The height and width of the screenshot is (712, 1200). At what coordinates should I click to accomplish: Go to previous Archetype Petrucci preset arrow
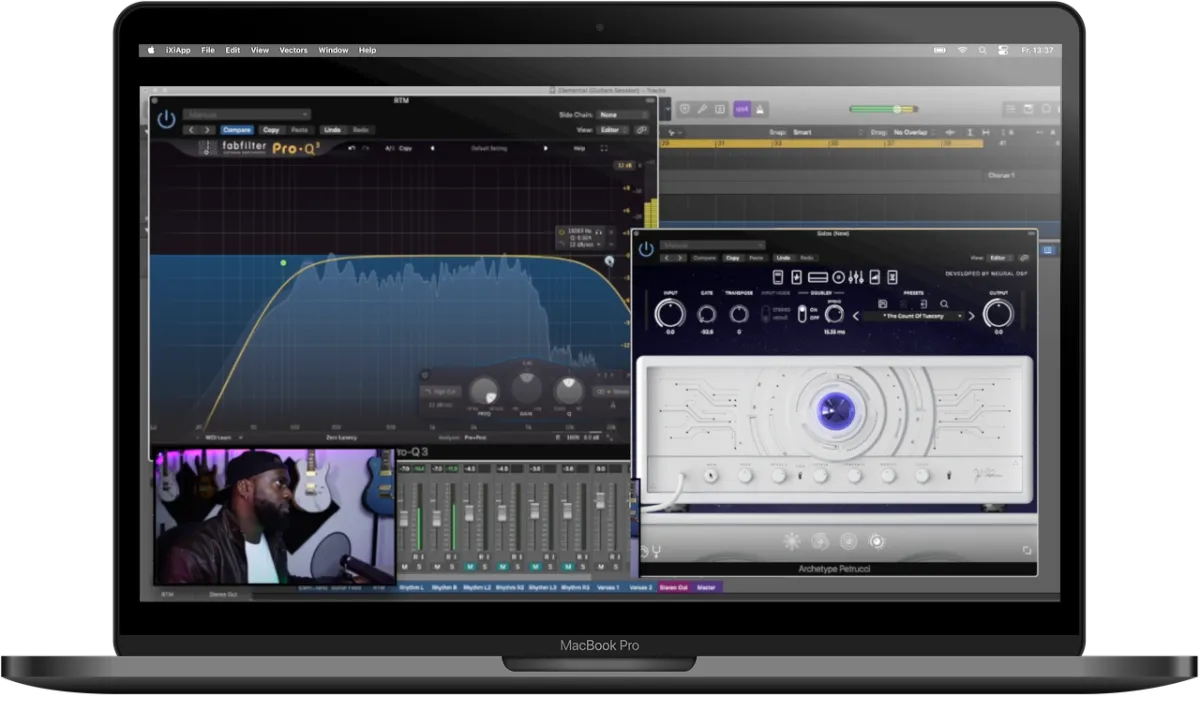click(856, 316)
